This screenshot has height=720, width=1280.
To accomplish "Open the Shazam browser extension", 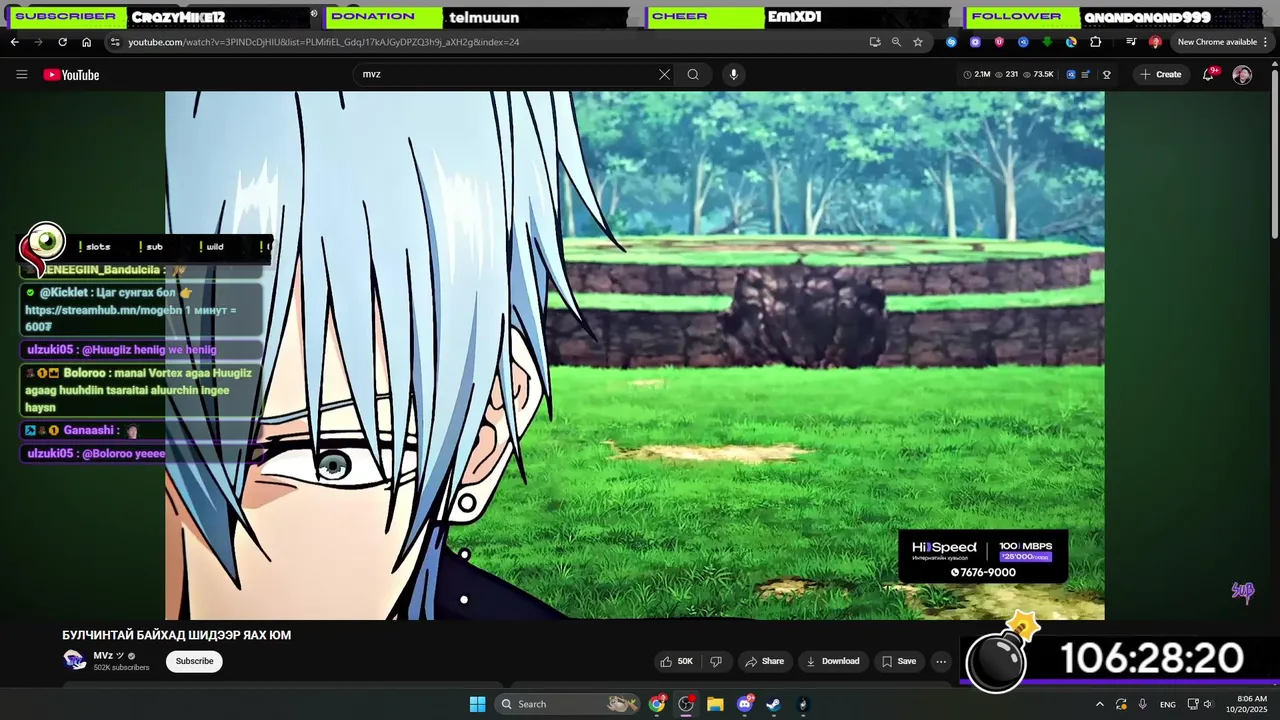I will (951, 42).
